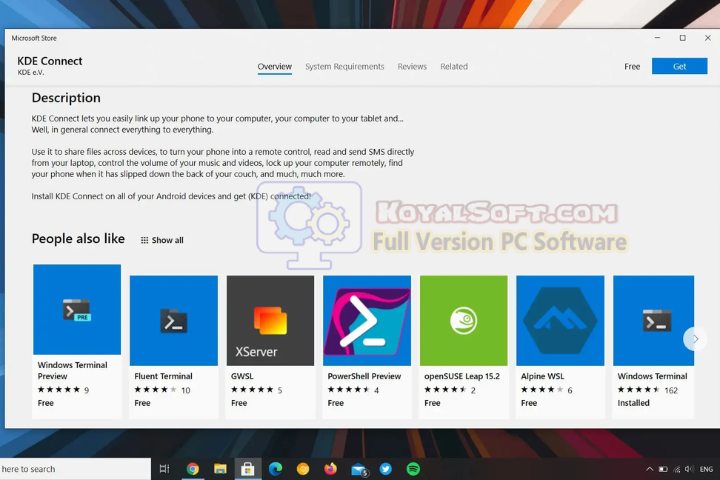Click Installed label under Windows Terminal
Viewport: 720px width, 480px height.
[x=633, y=403]
